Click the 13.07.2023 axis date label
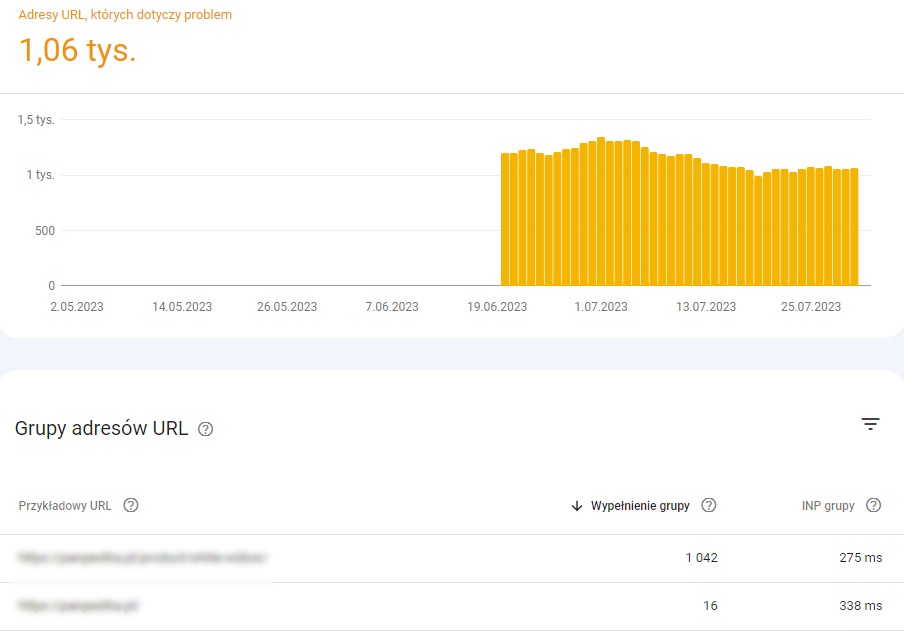The height and width of the screenshot is (641, 904). pyautogui.click(x=706, y=307)
